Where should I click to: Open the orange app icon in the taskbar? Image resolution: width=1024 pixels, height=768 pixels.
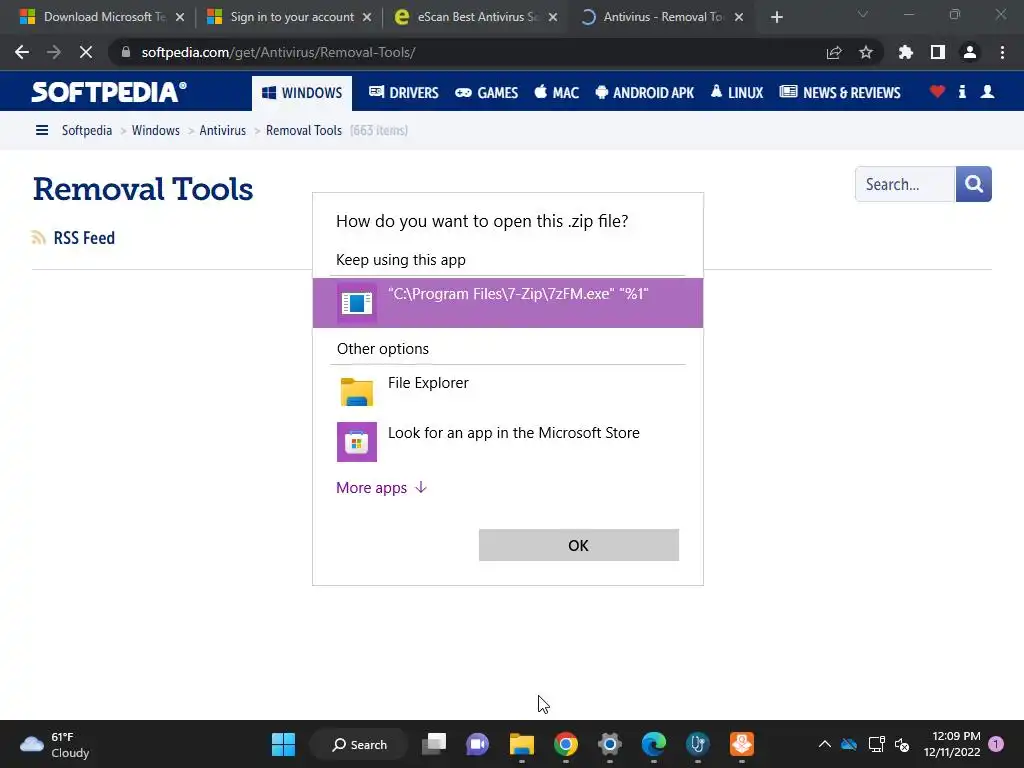pos(742,744)
